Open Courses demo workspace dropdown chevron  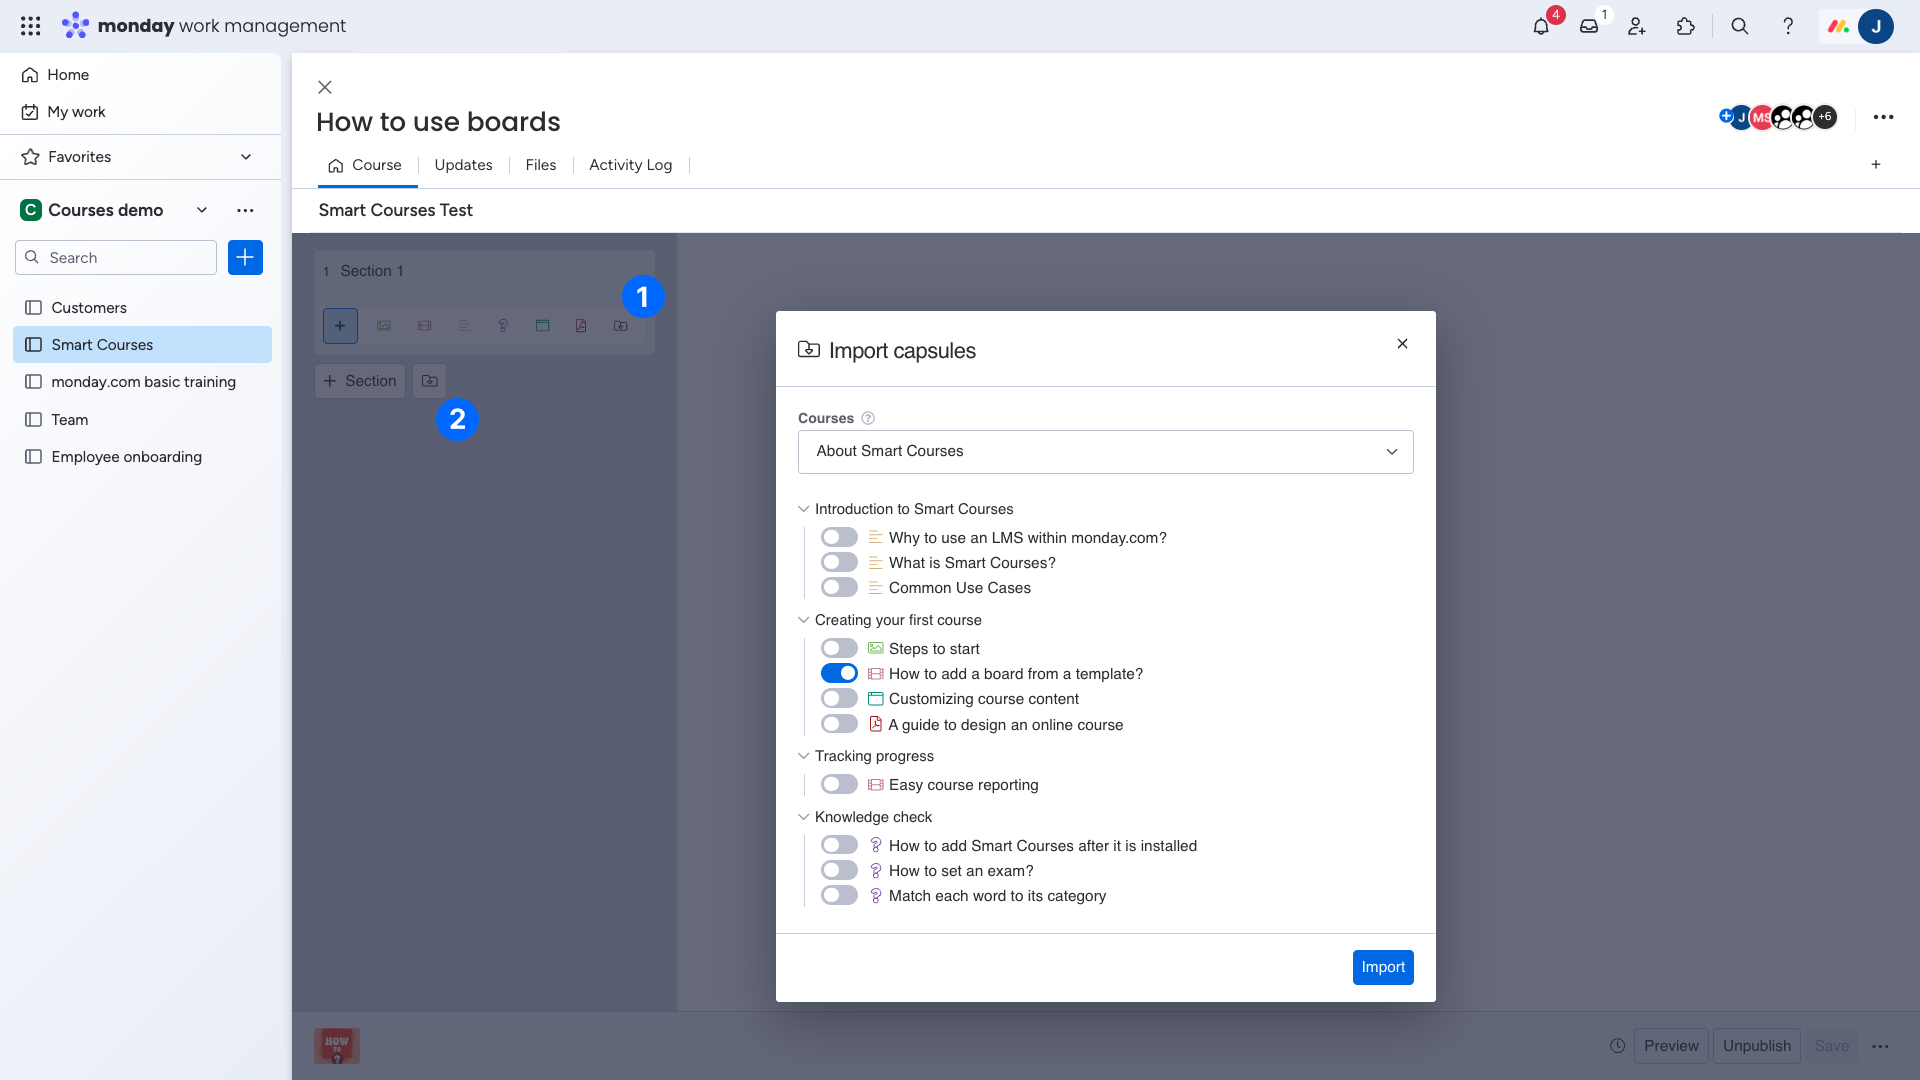tap(202, 210)
